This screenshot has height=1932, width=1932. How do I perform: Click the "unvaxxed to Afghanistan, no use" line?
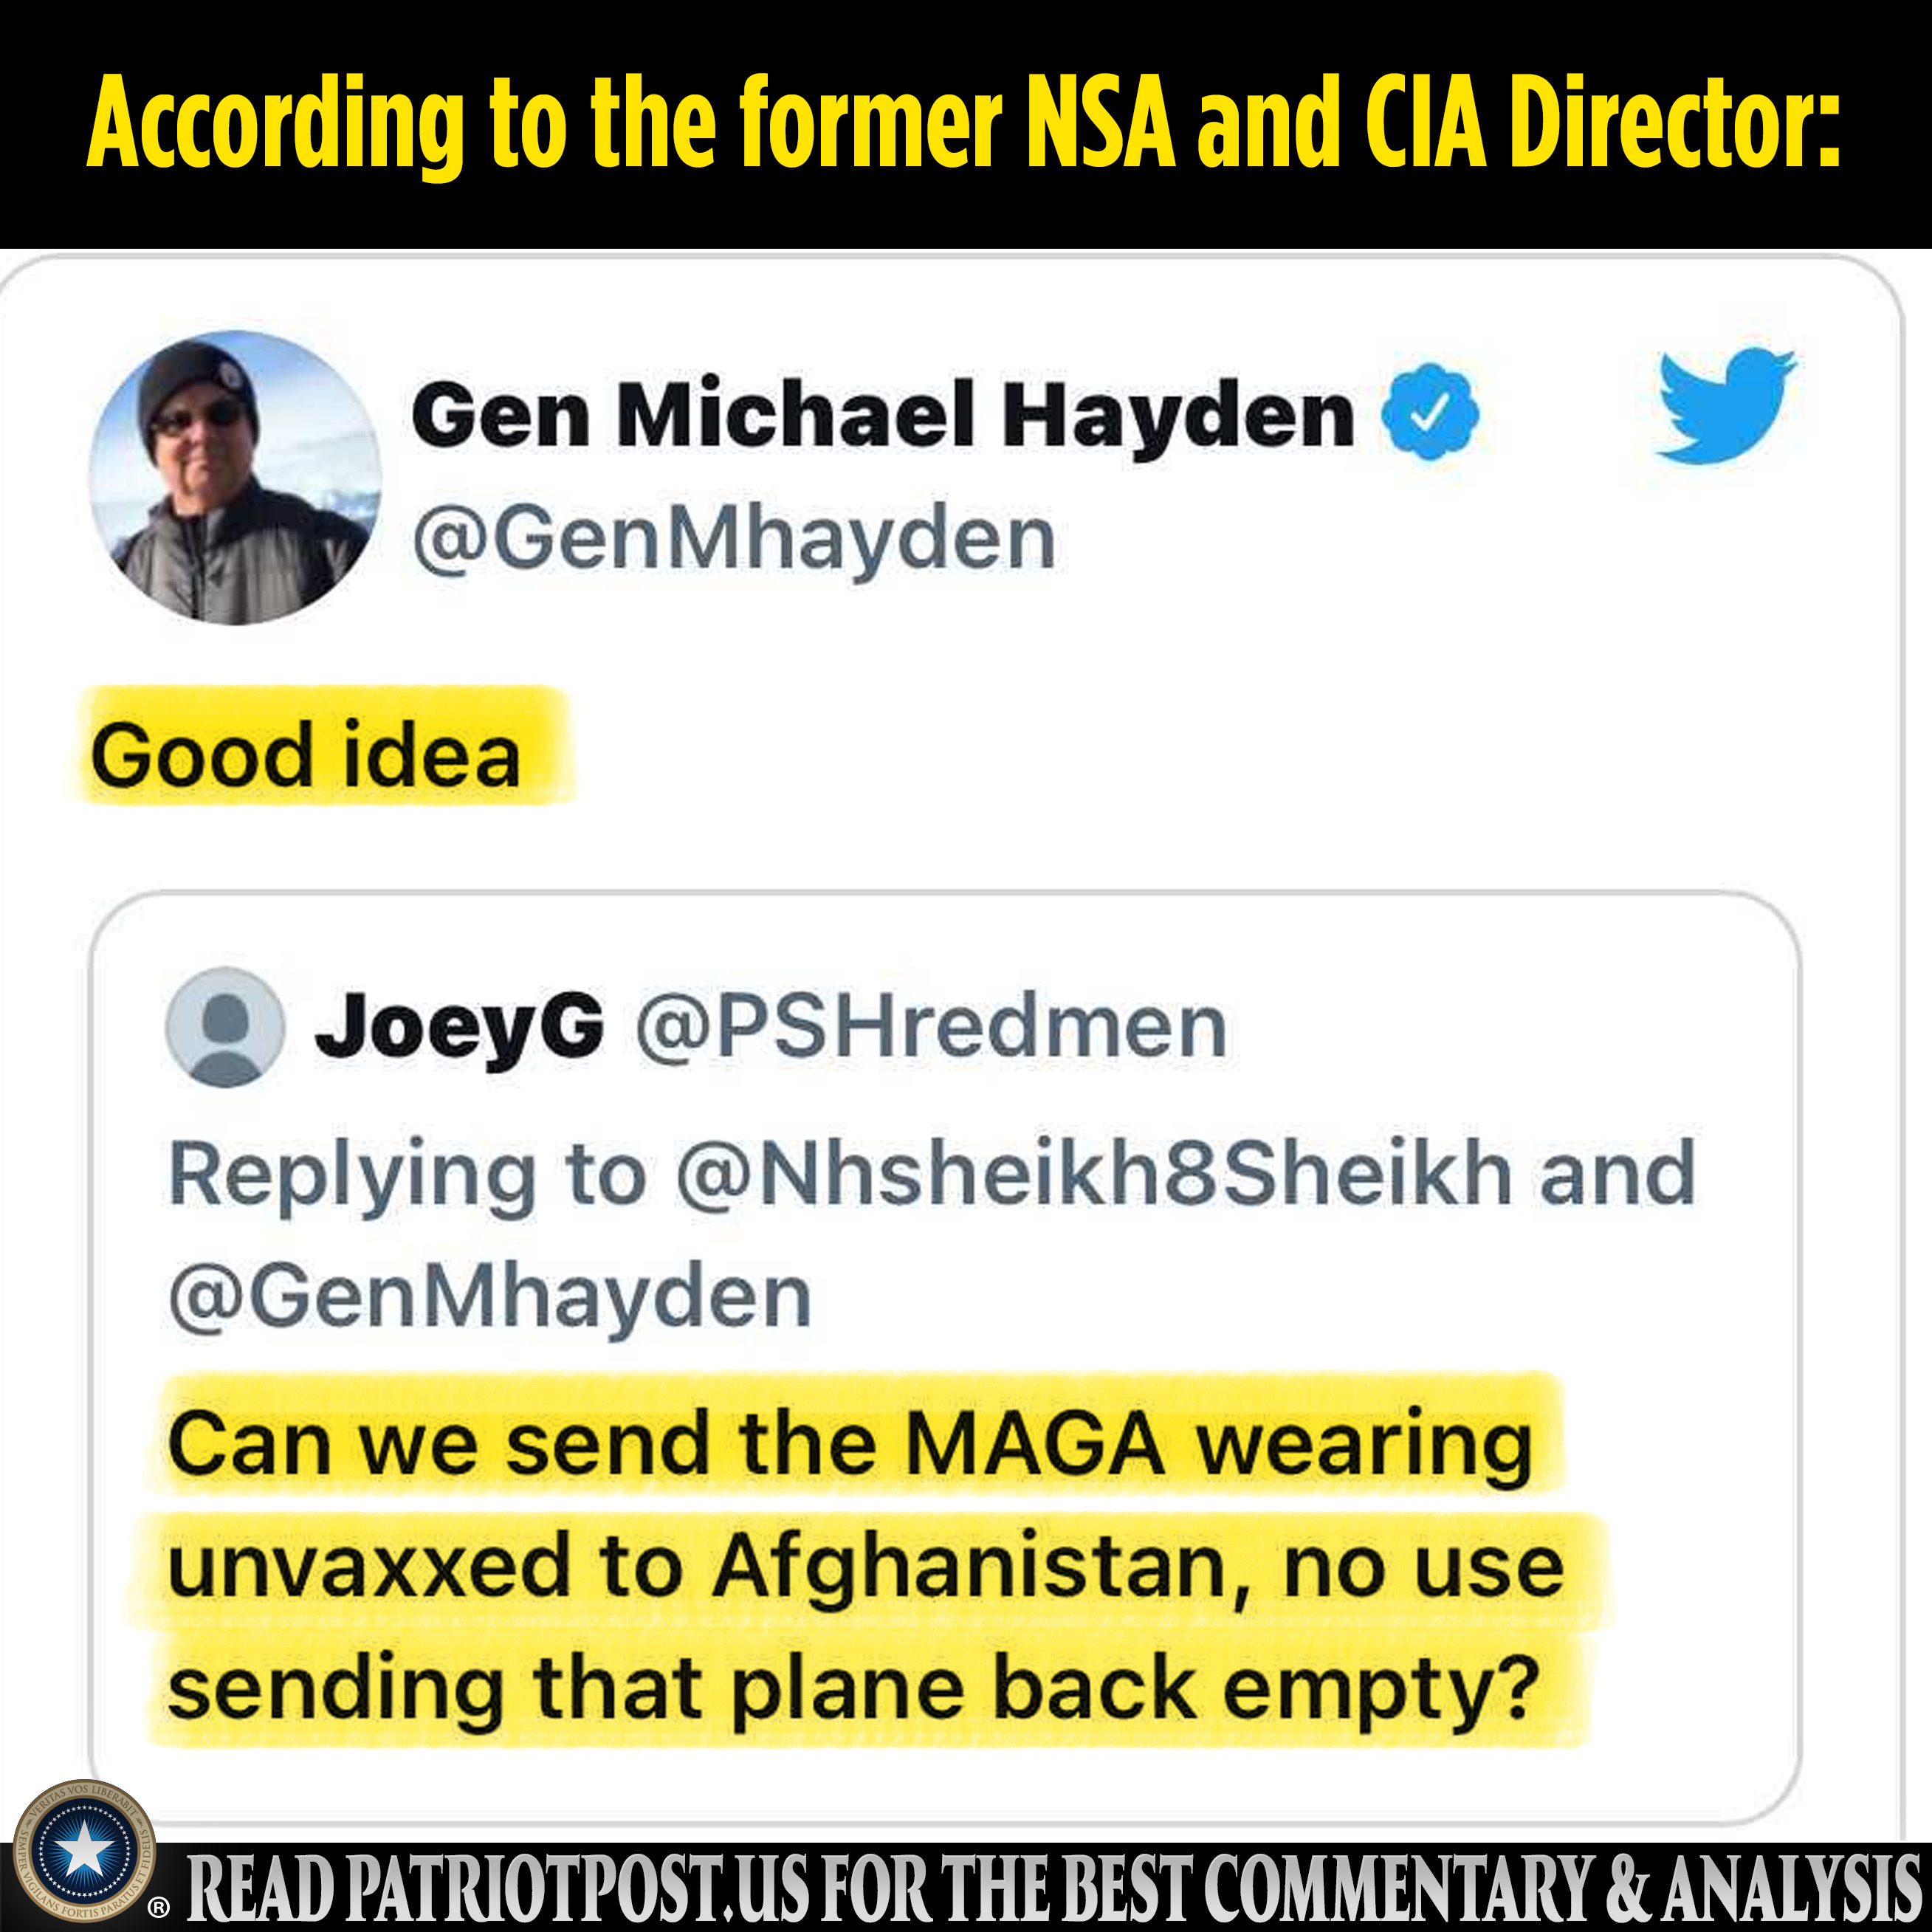tap(866, 1567)
